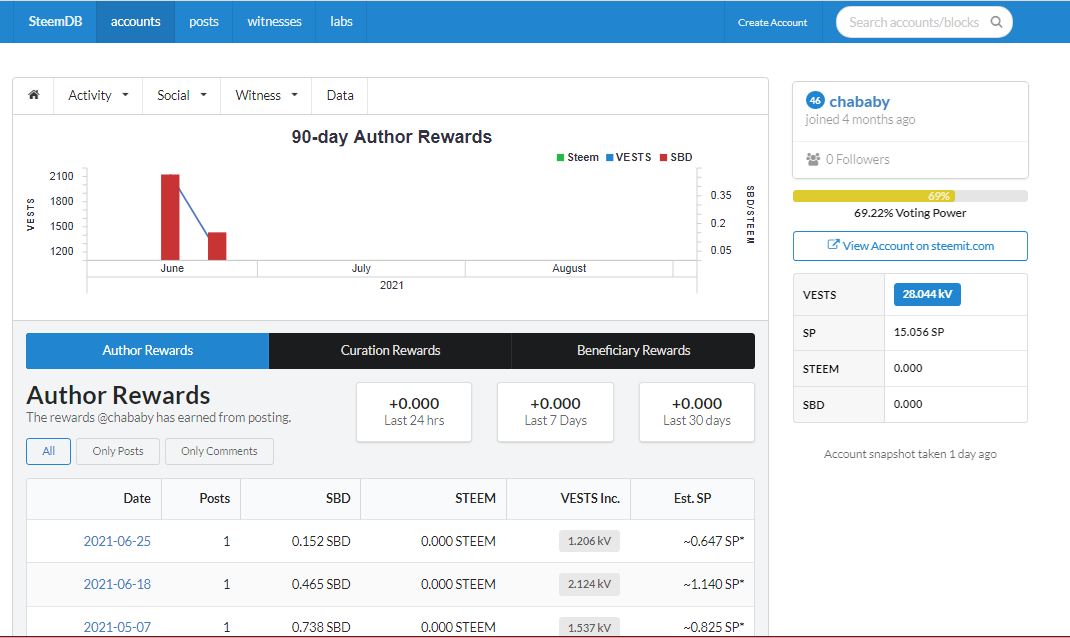
Task: Click the 0 Followers text
Action: point(858,159)
